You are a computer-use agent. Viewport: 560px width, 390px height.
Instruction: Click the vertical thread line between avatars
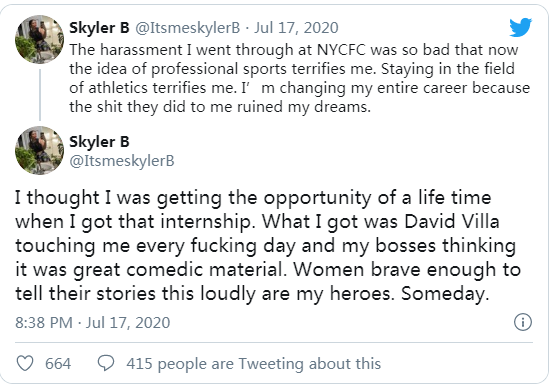(40, 95)
